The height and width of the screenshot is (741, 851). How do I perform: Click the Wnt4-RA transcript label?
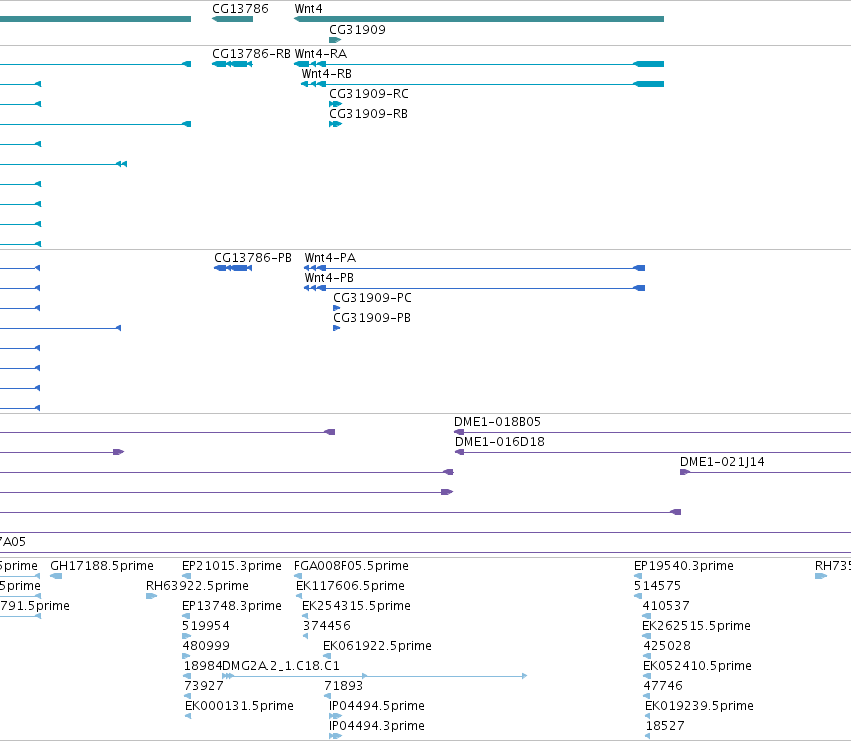coord(321,54)
